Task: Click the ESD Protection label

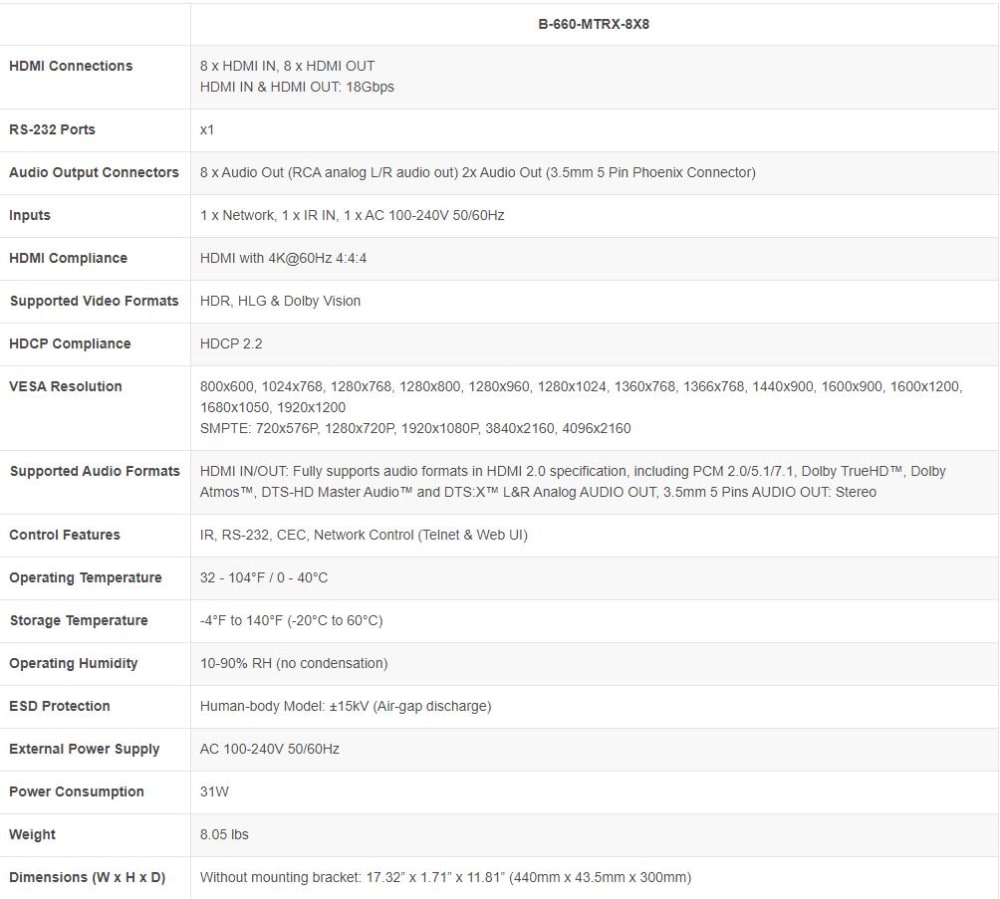Action: coord(59,706)
